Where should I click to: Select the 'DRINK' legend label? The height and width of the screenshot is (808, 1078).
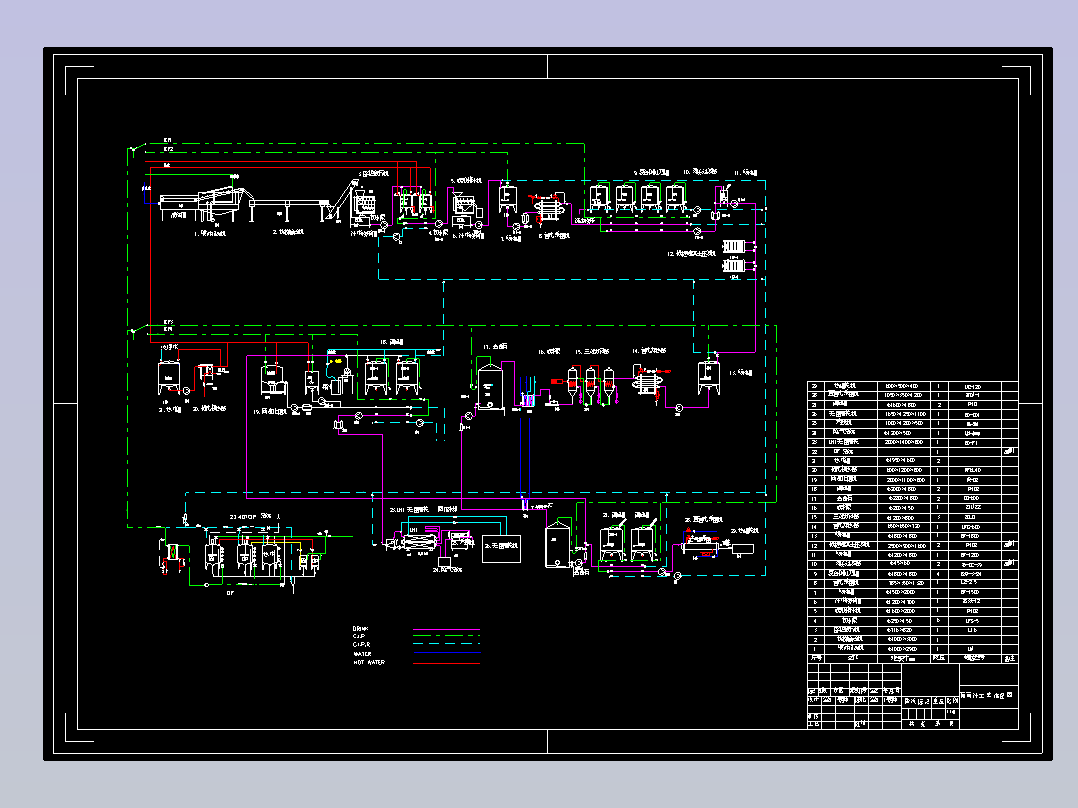(x=361, y=629)
